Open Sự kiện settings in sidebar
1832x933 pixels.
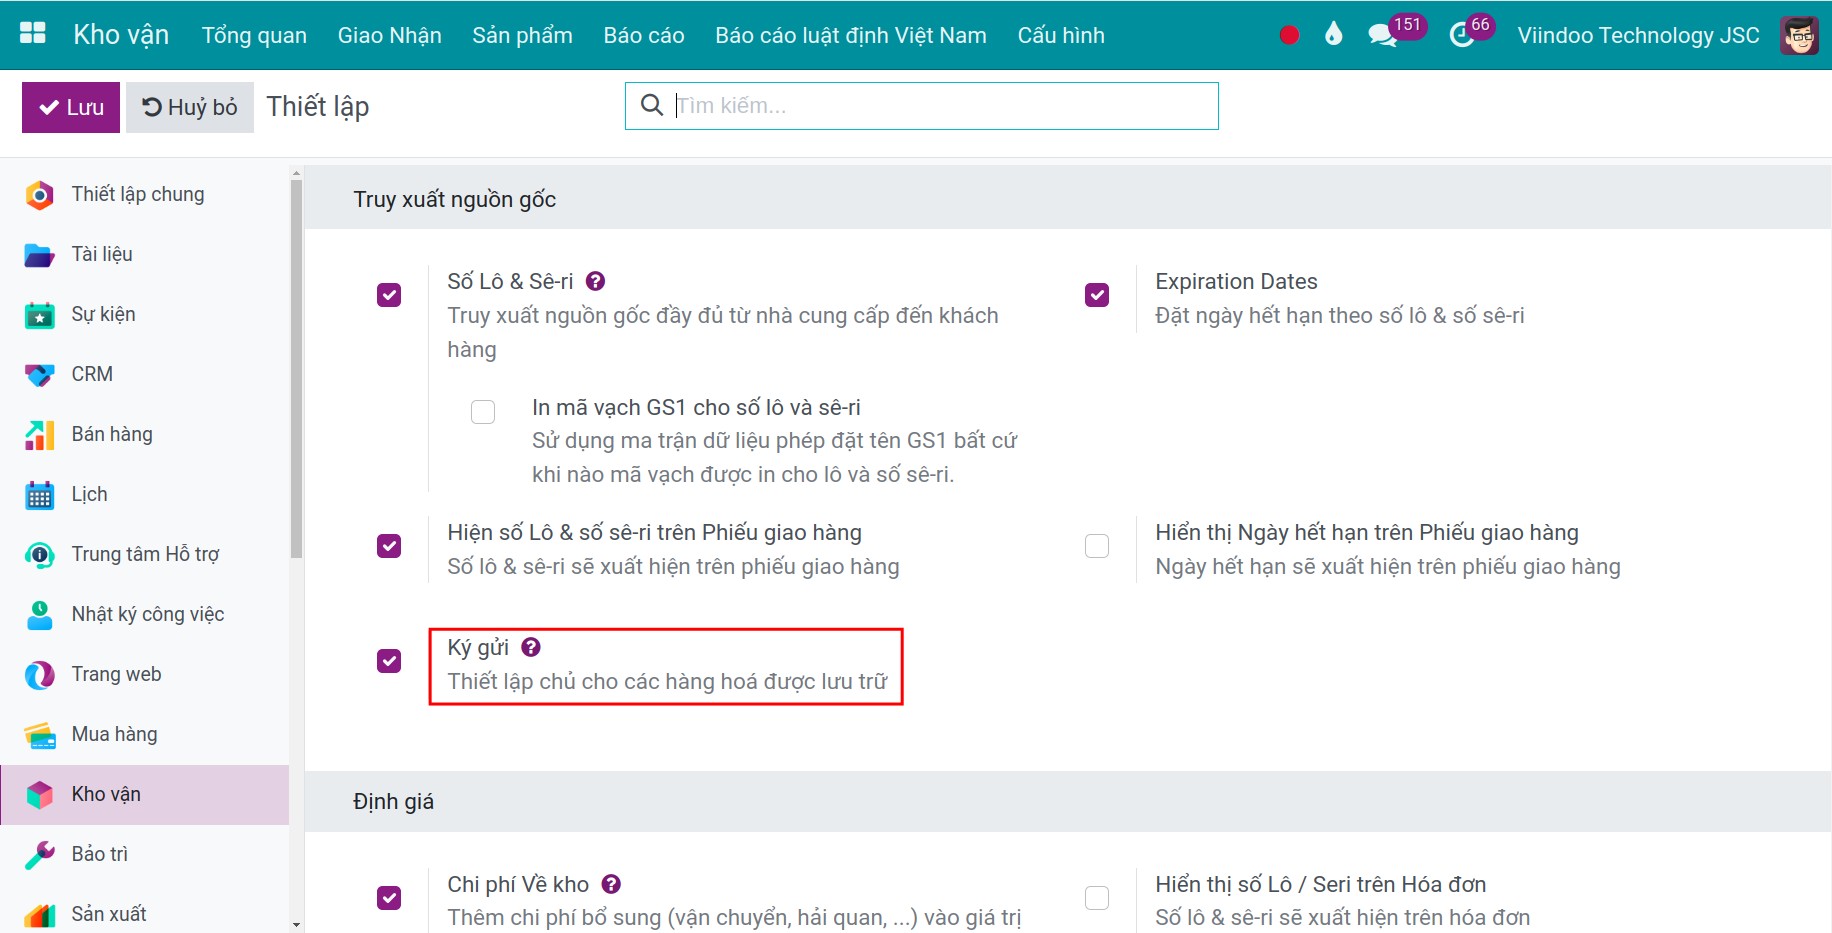tap(145, 314)
